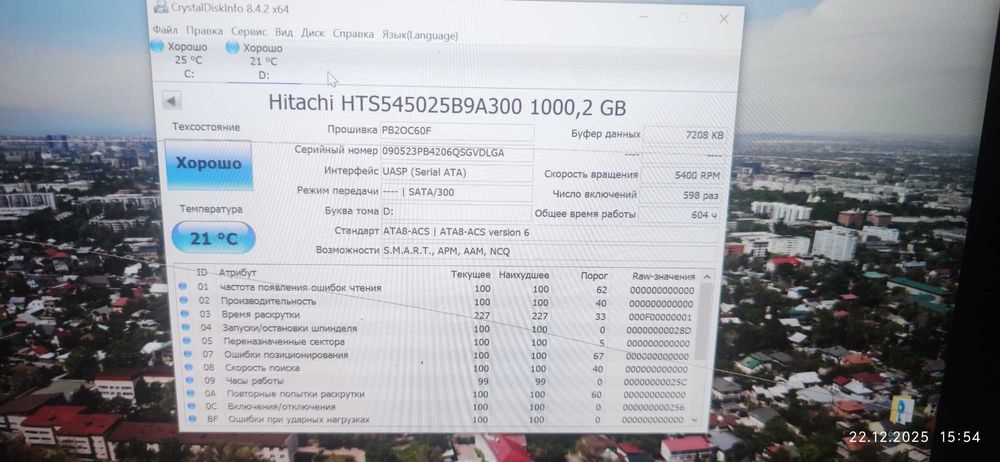The width and height of the screenshot is (1000, 462).
Task: Select attribute 'Скорость поиска'
Action: 262,368
